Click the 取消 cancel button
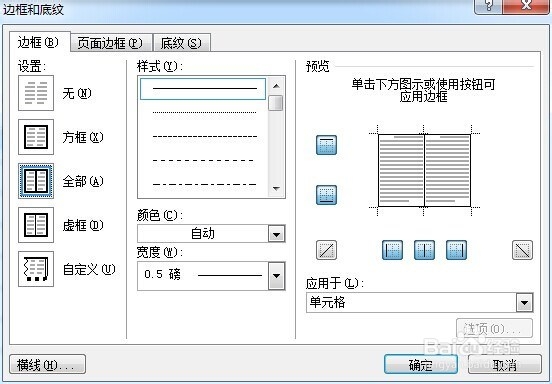Screen dimensions: 552x384 [x=505, y=365]
